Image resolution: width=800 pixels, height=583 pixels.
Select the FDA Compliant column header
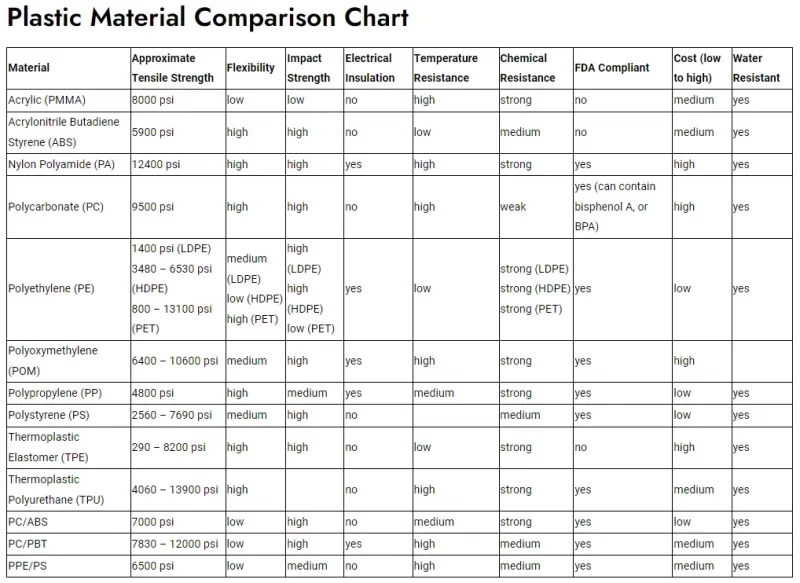pyautogui.click(x=612, y=68)
